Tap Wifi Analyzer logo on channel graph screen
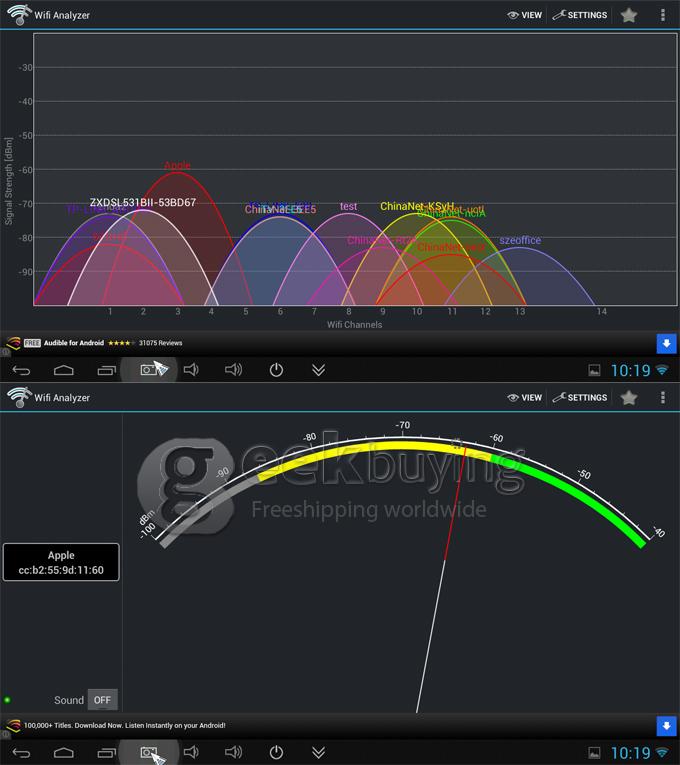680x765 pixels. click(19, 15)
